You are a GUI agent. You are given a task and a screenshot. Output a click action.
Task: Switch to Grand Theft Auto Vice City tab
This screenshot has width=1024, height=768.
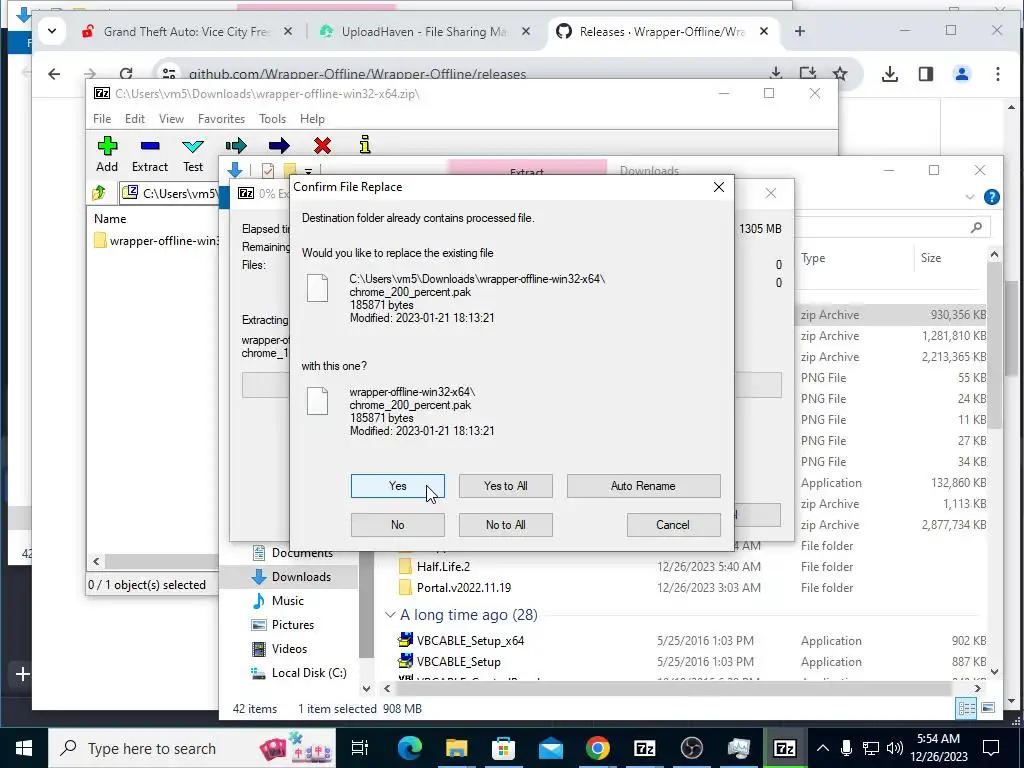[187, 31]
